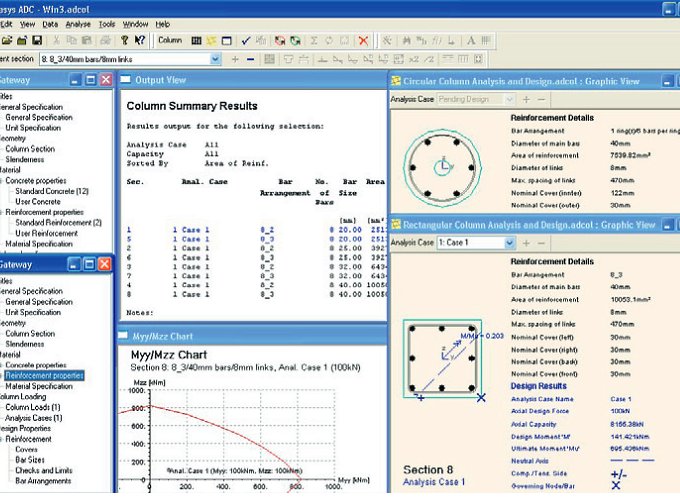Click the letter A text-style icon
The image size is (680, 498).
pyautogui.click(x=471, y=41)
